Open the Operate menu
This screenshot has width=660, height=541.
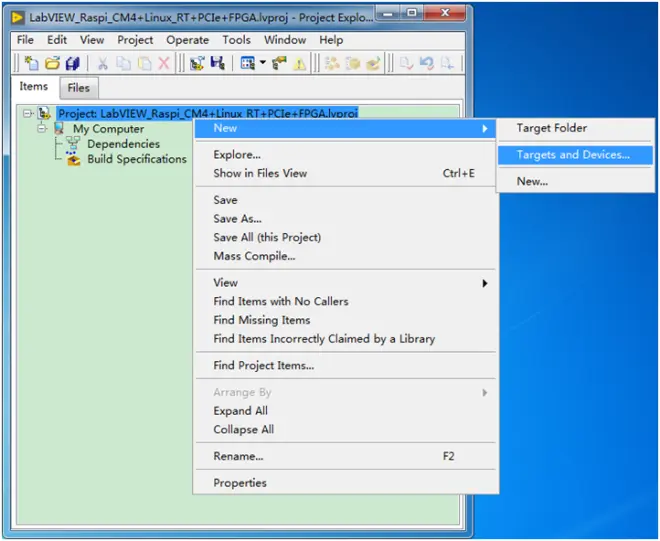pos(188,40)
